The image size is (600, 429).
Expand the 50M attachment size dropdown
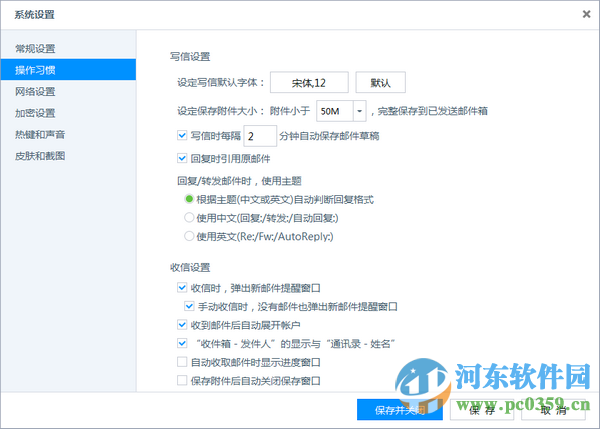(359, 111)
